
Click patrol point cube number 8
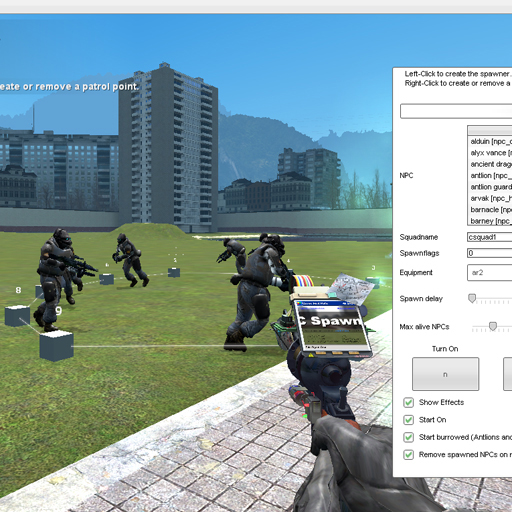(x=17, y=316)
